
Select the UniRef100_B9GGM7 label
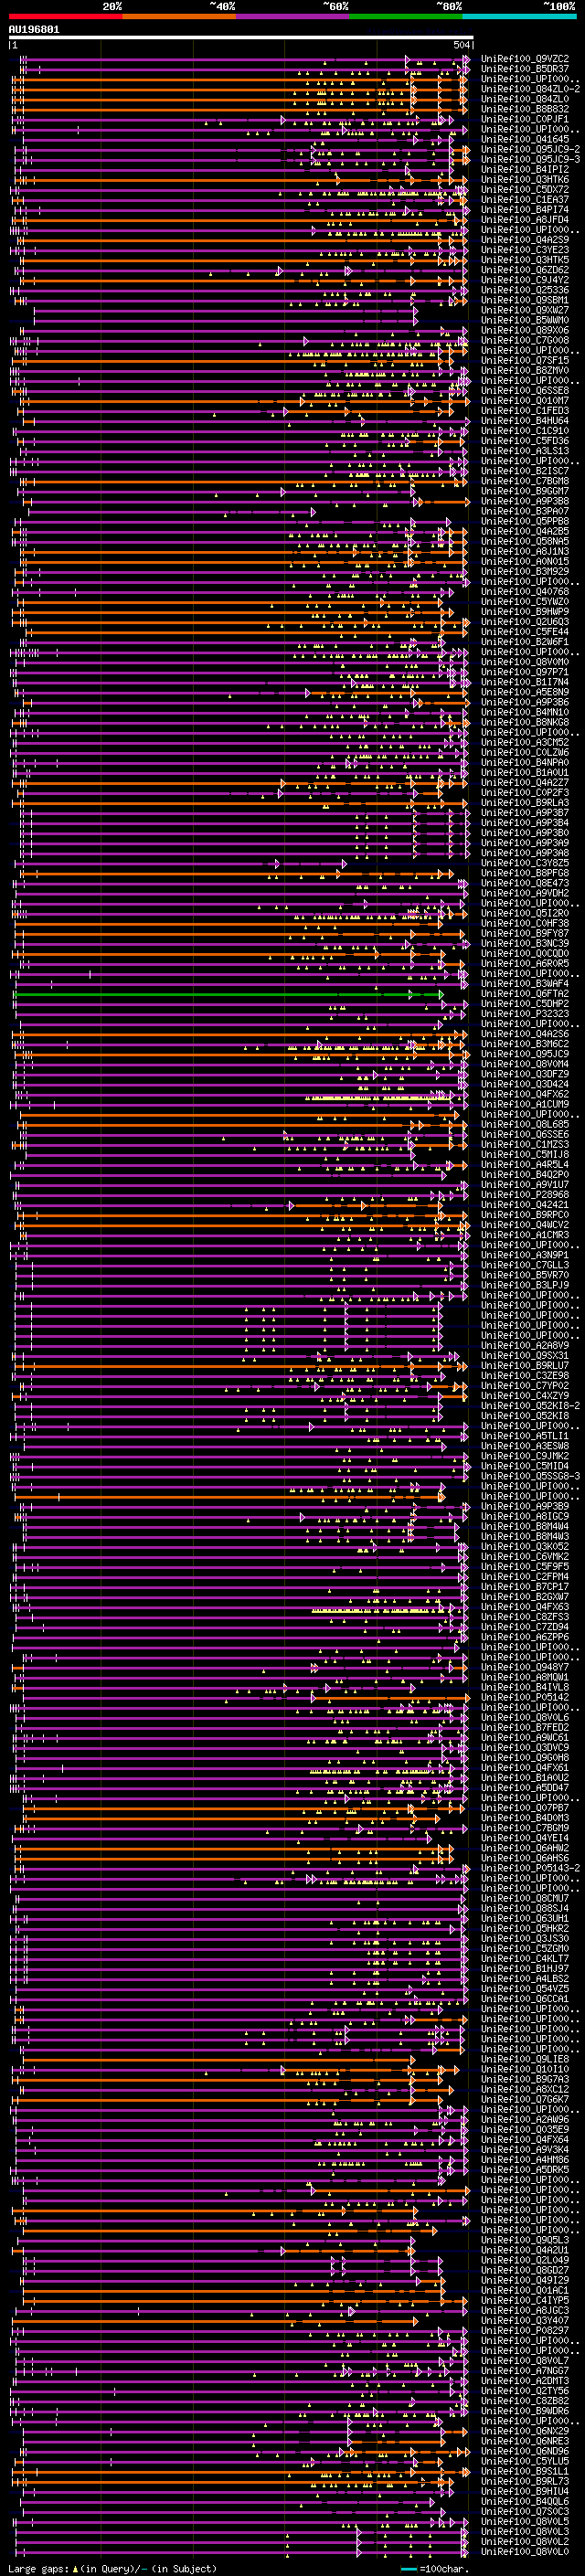525,492
